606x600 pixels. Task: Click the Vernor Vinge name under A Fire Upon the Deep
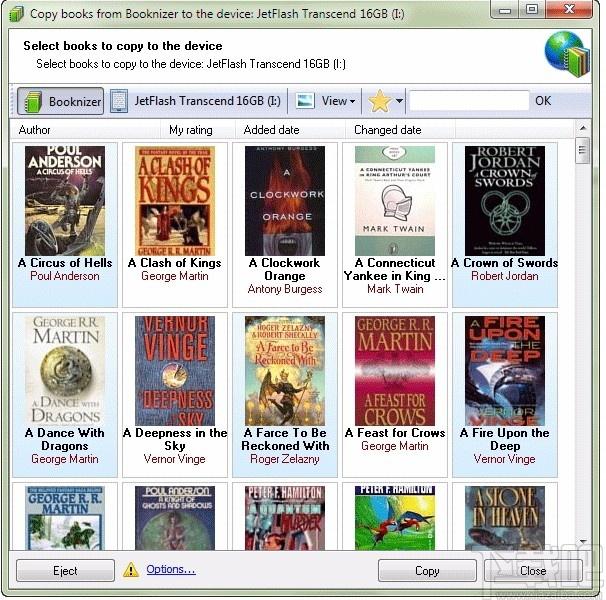505,459
